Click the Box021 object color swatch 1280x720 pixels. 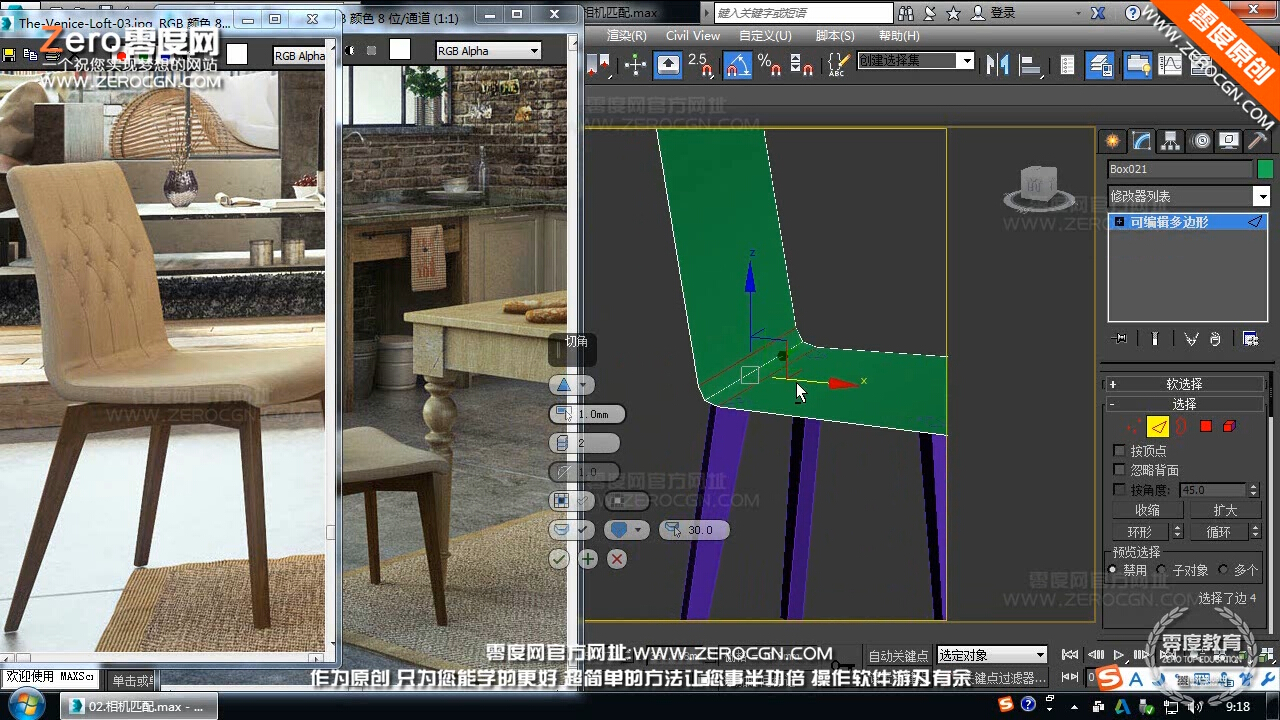(1265, 169)
